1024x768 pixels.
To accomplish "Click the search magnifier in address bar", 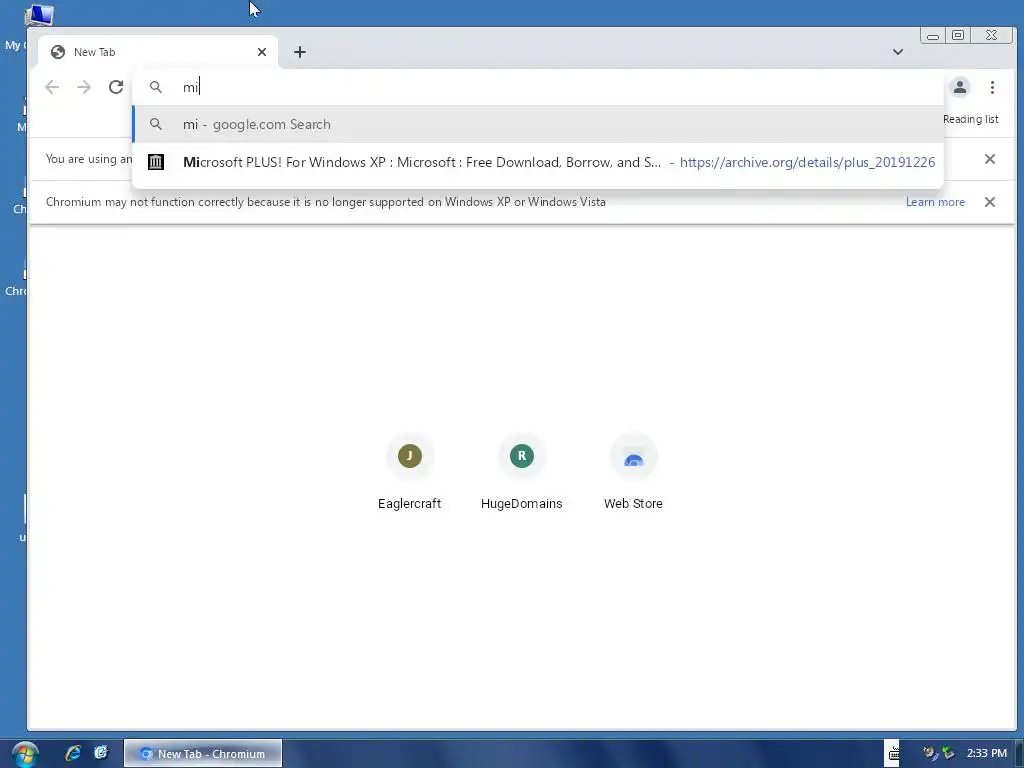I will coord(155,87).
